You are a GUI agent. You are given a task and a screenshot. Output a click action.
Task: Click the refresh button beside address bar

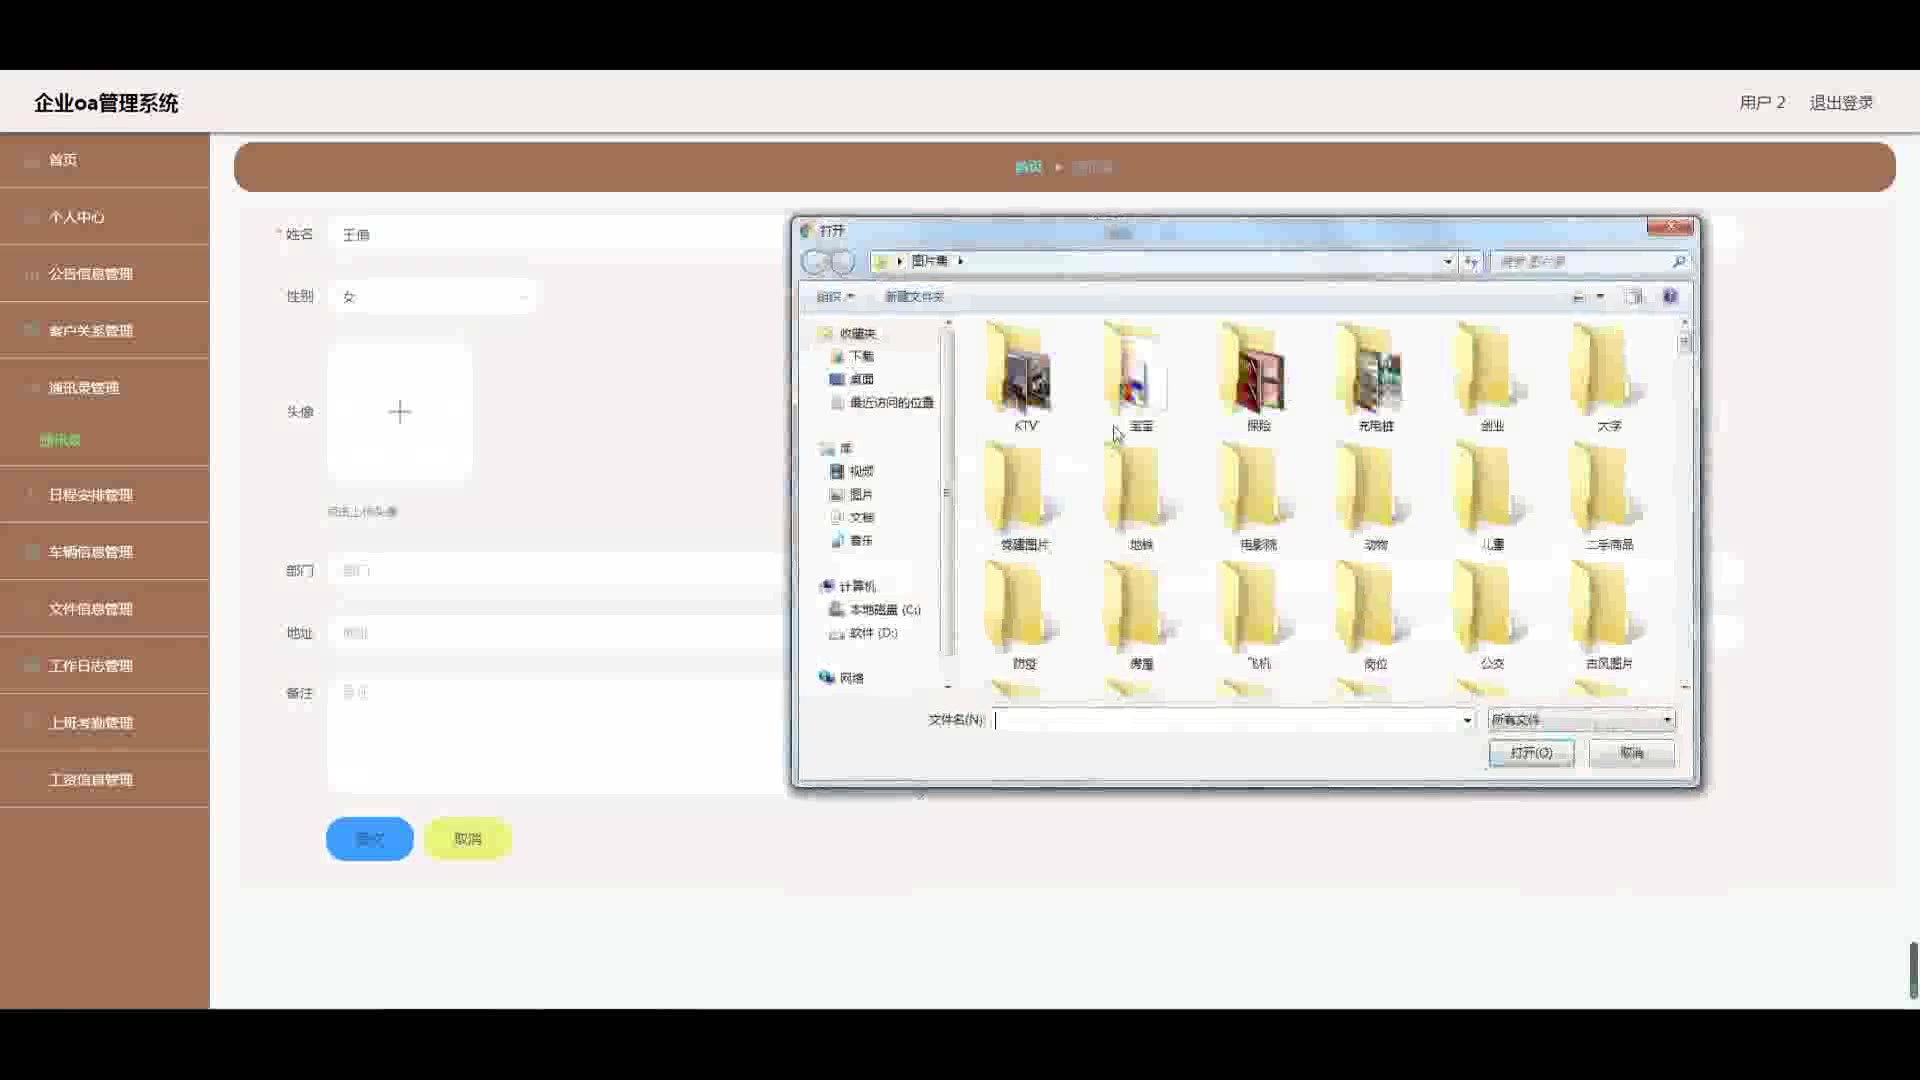(x=1471, y=261)
